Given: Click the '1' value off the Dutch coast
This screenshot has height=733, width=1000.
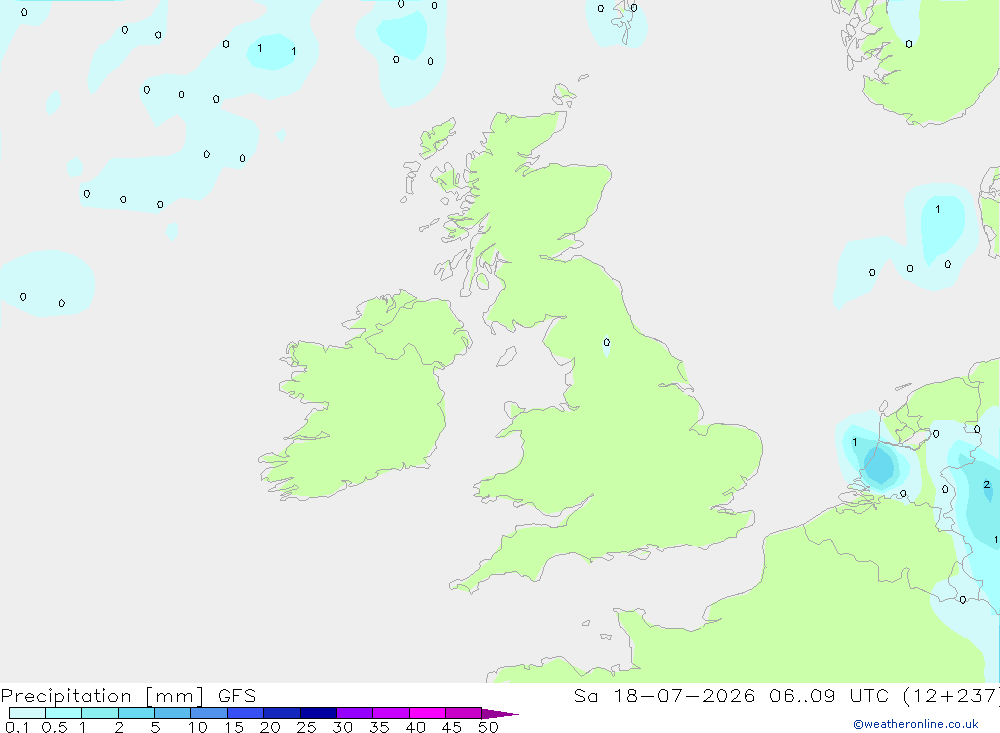Looking at the screenshot, I should point(855,442).
